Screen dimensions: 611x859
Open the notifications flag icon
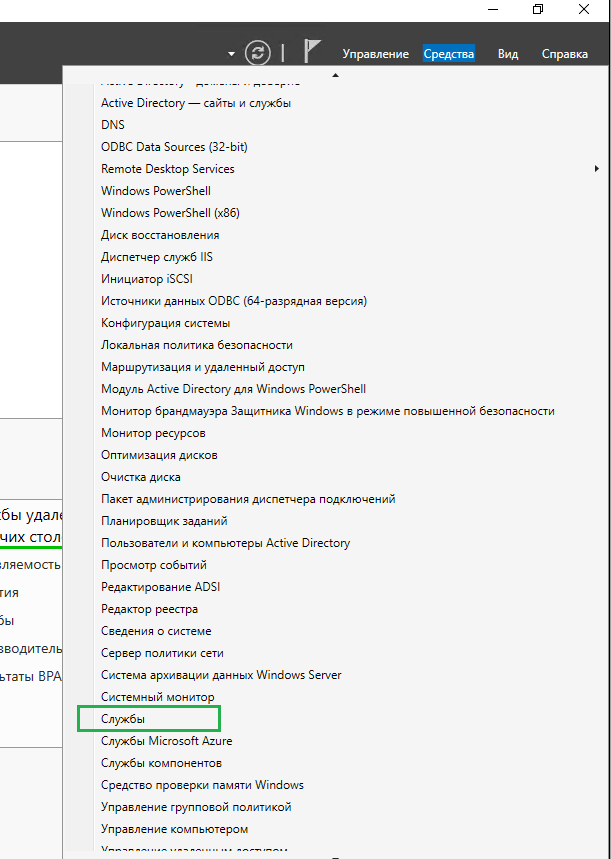[312, 51]
